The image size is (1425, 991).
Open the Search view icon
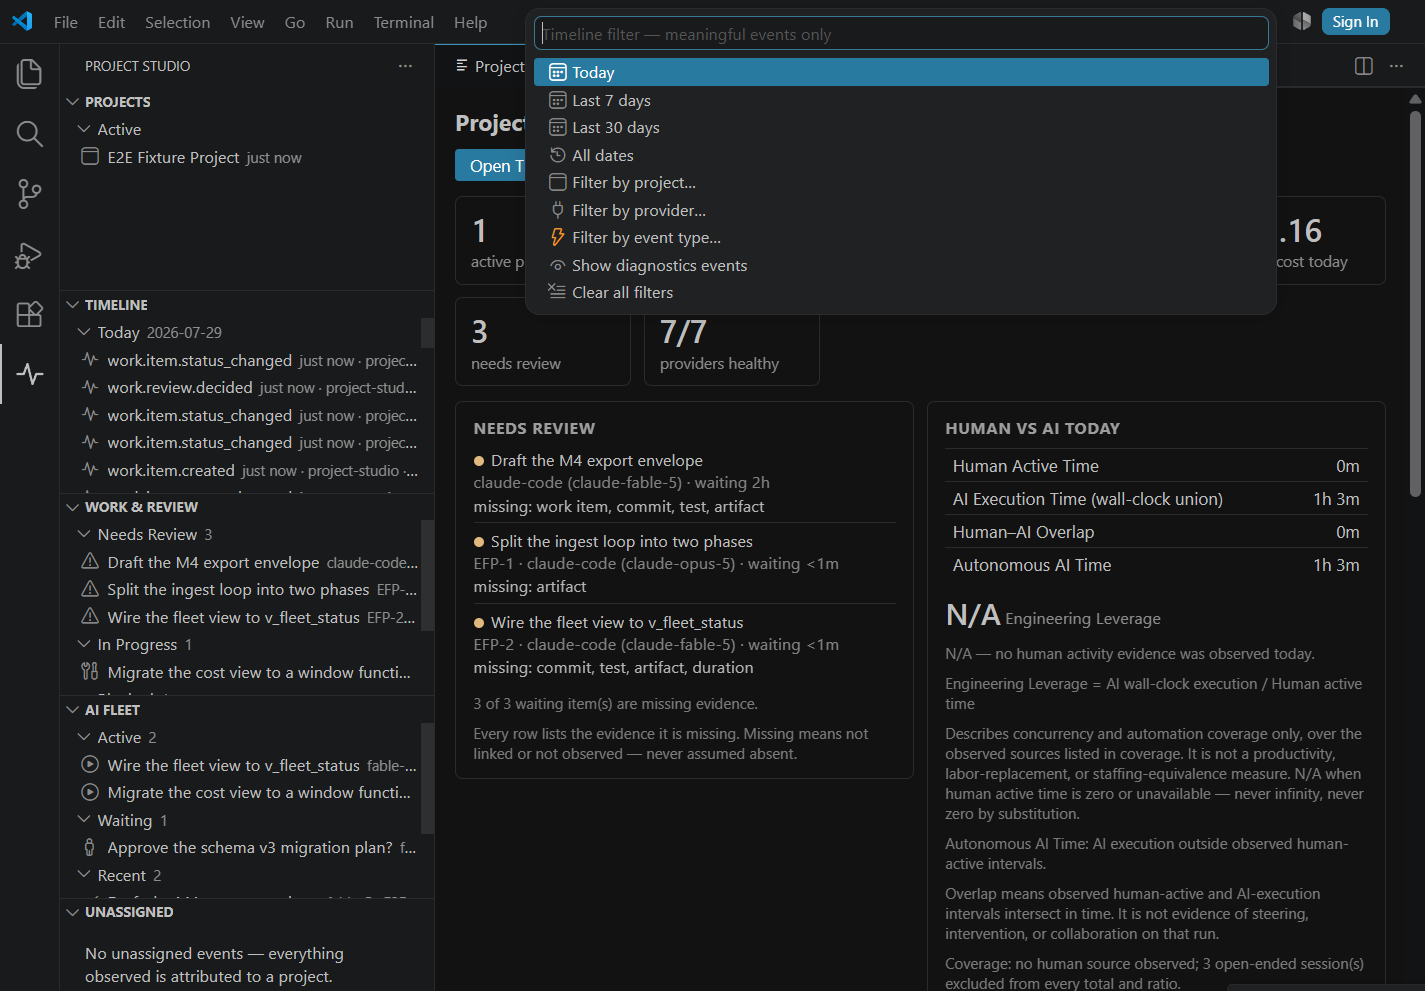[x=30, y=133]
